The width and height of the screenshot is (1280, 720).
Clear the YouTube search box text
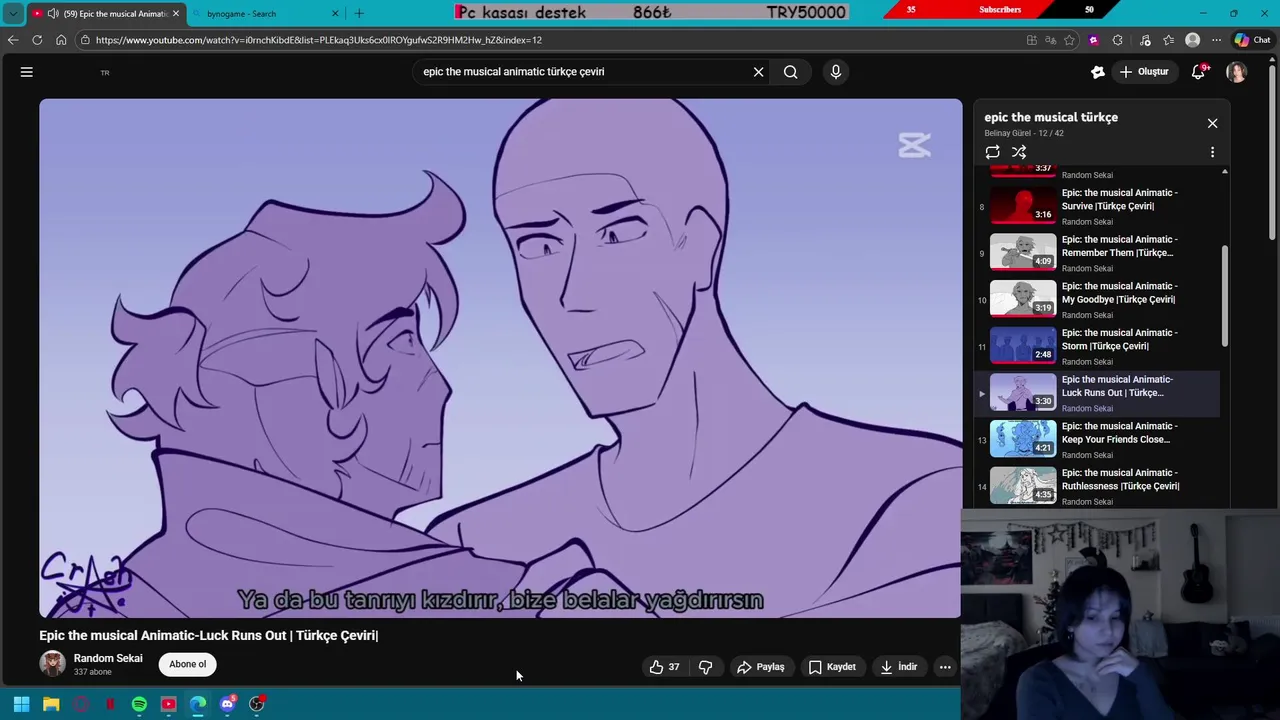click(758, 72)
